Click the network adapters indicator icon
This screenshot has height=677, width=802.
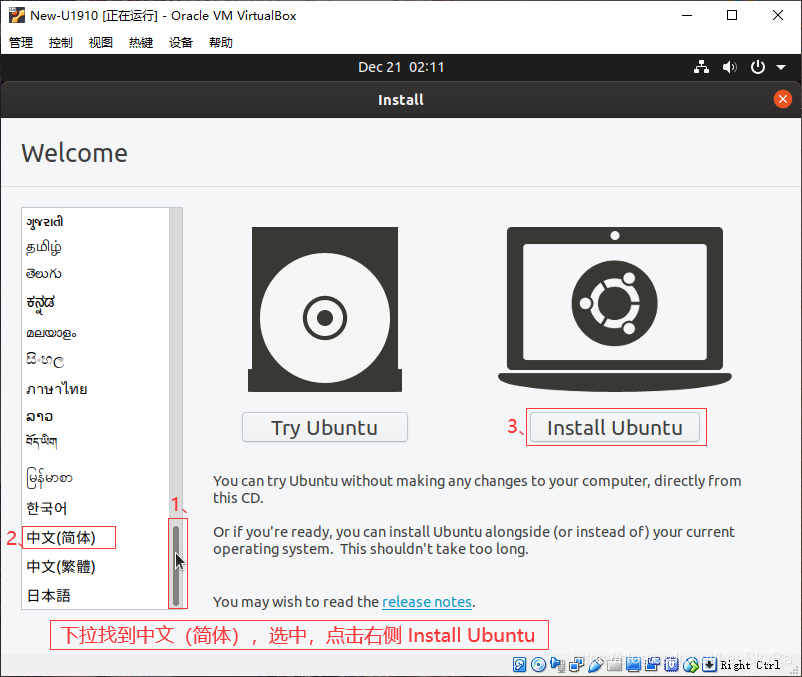coord(576,664)
